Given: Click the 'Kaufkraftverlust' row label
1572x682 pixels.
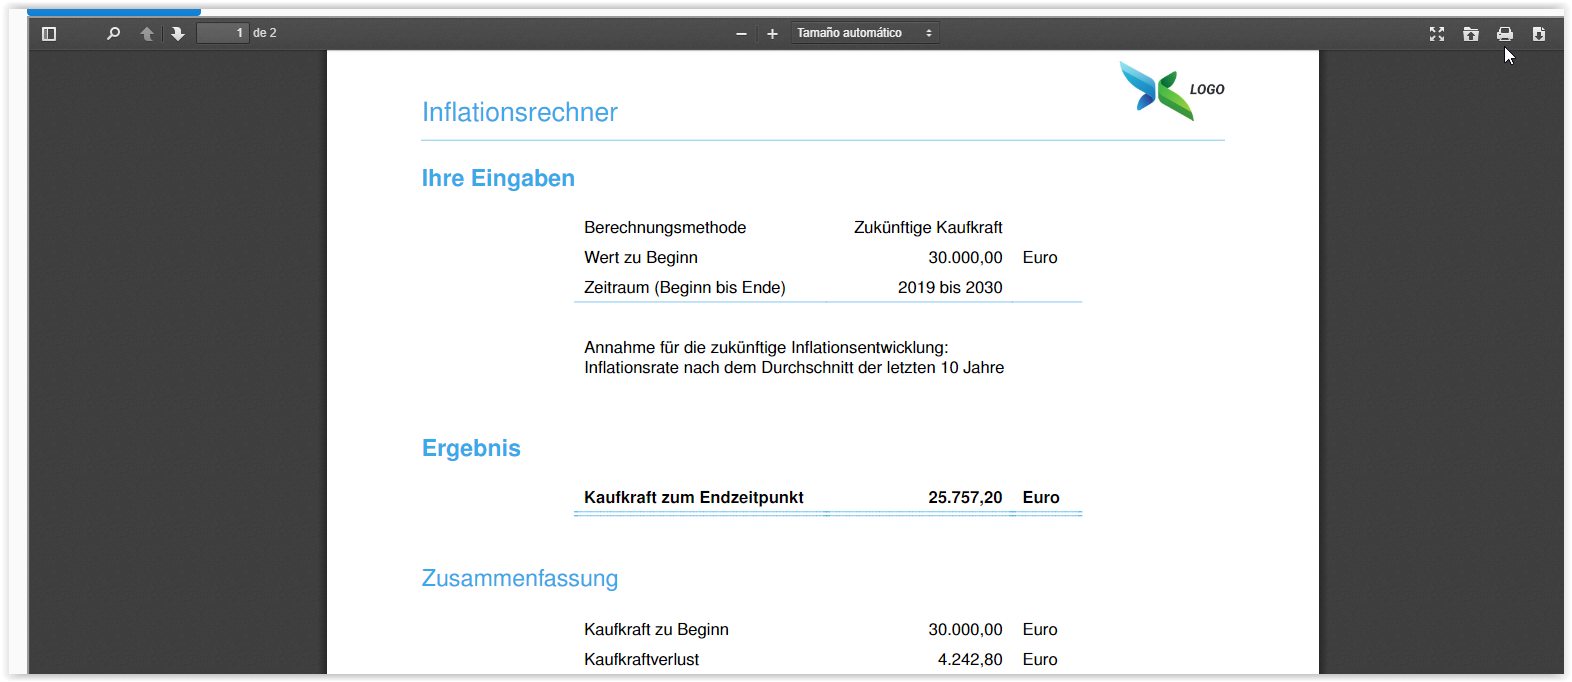Looking at the screenshot, I should (641, 659).
